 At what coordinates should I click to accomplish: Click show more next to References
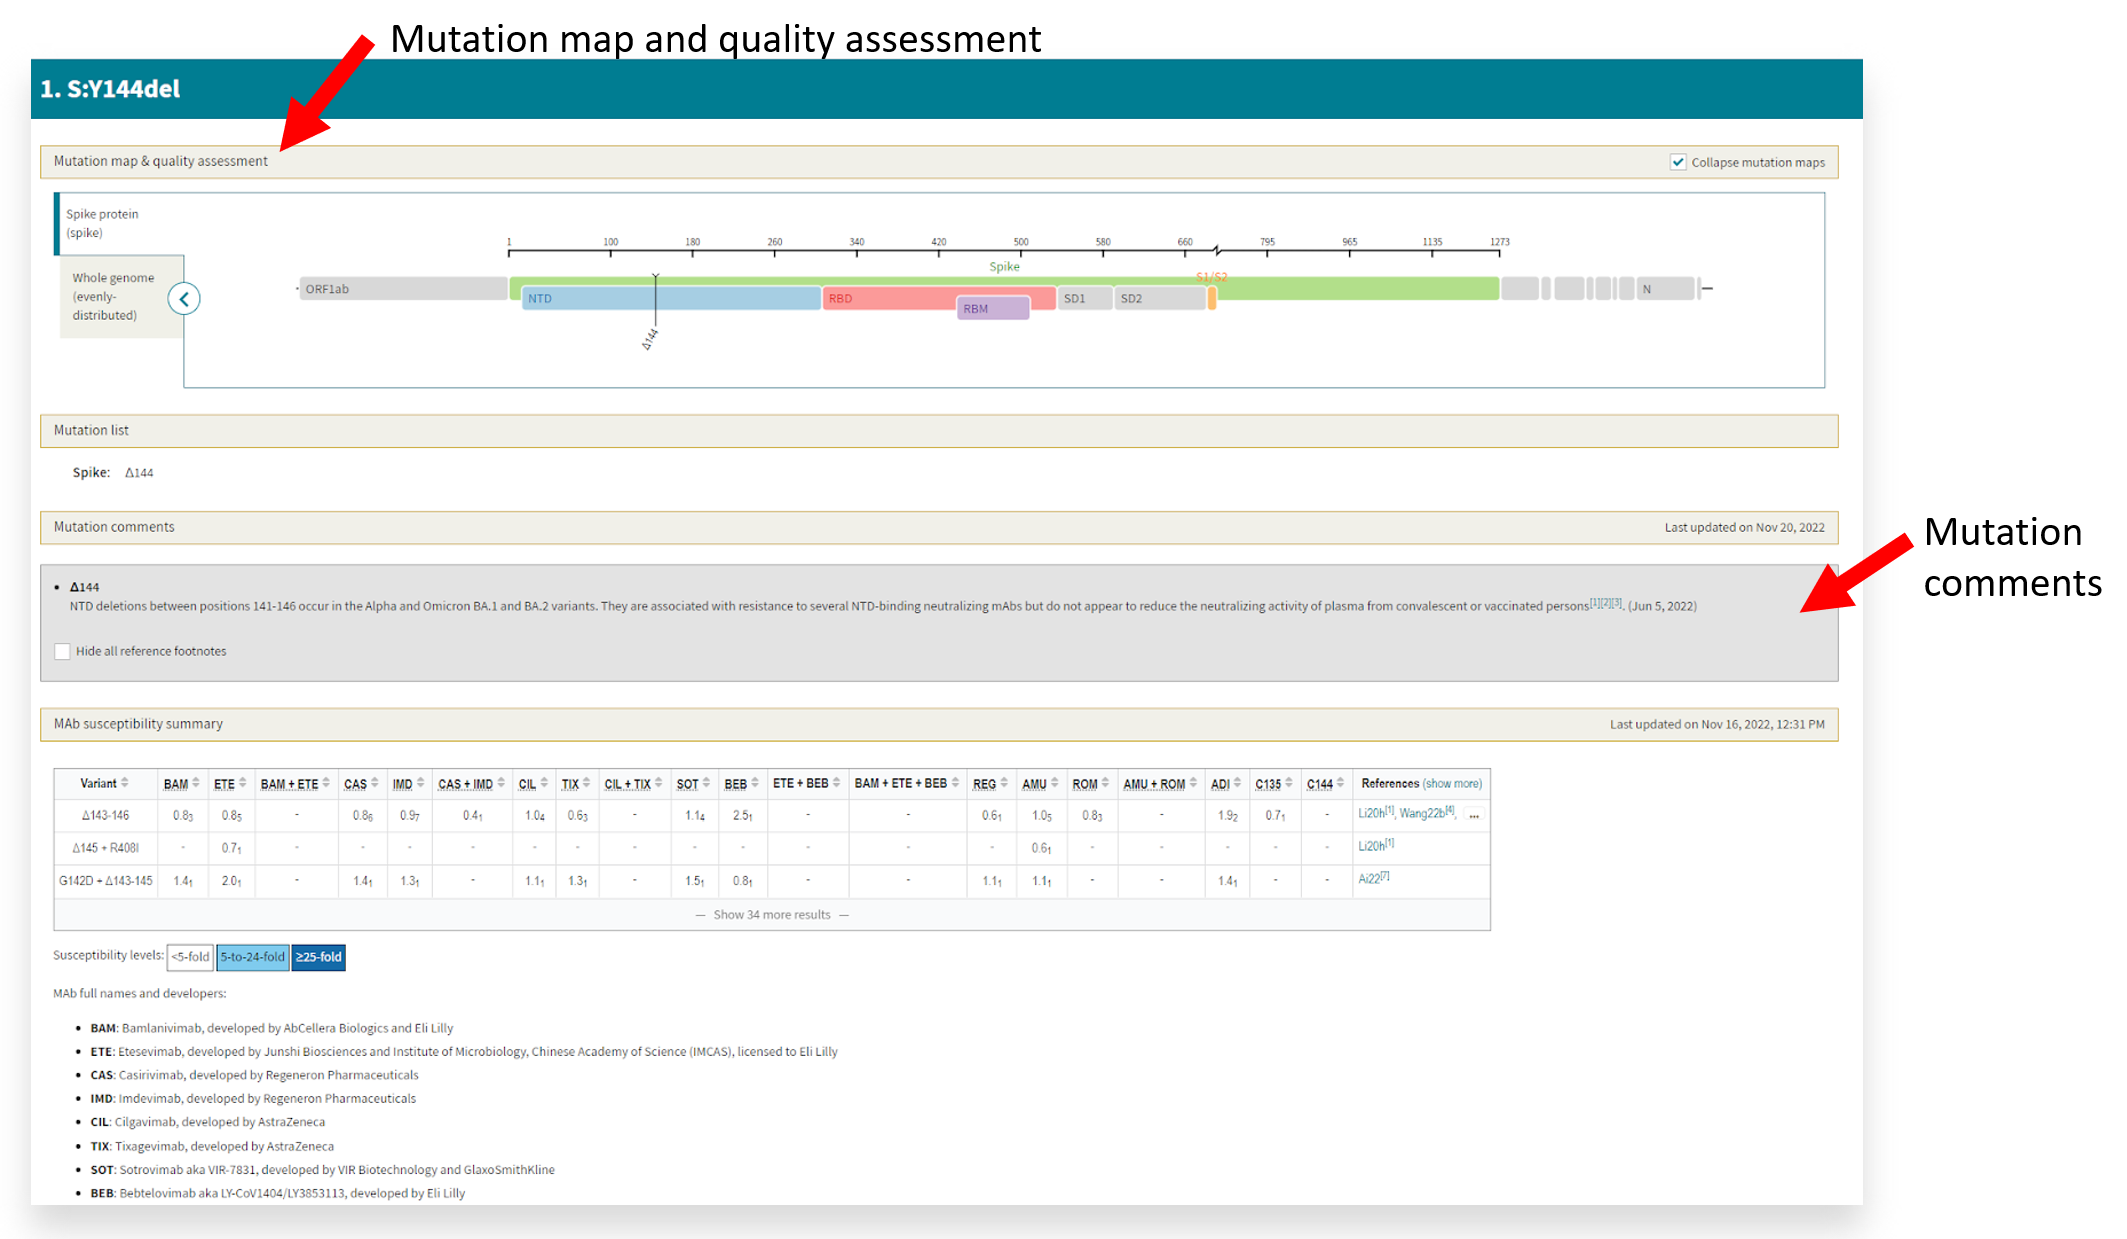(x=1452, y=784)
